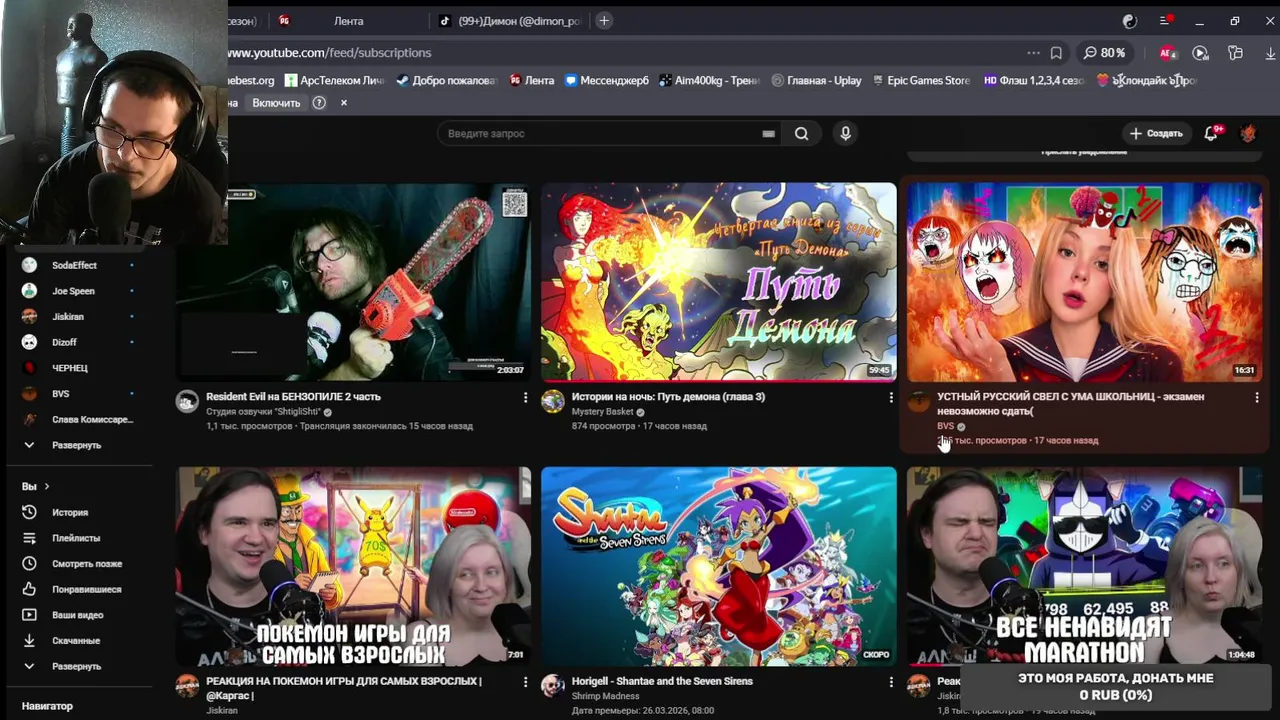The image size is (1280, 720).
Task: Click the Создать create button
Action: pos(1156,133)
